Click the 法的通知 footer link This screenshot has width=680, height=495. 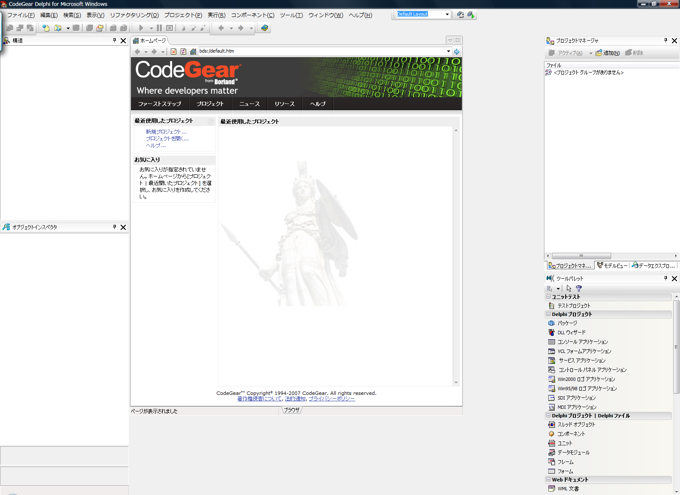pyautogui.click(x=295, y=399)
